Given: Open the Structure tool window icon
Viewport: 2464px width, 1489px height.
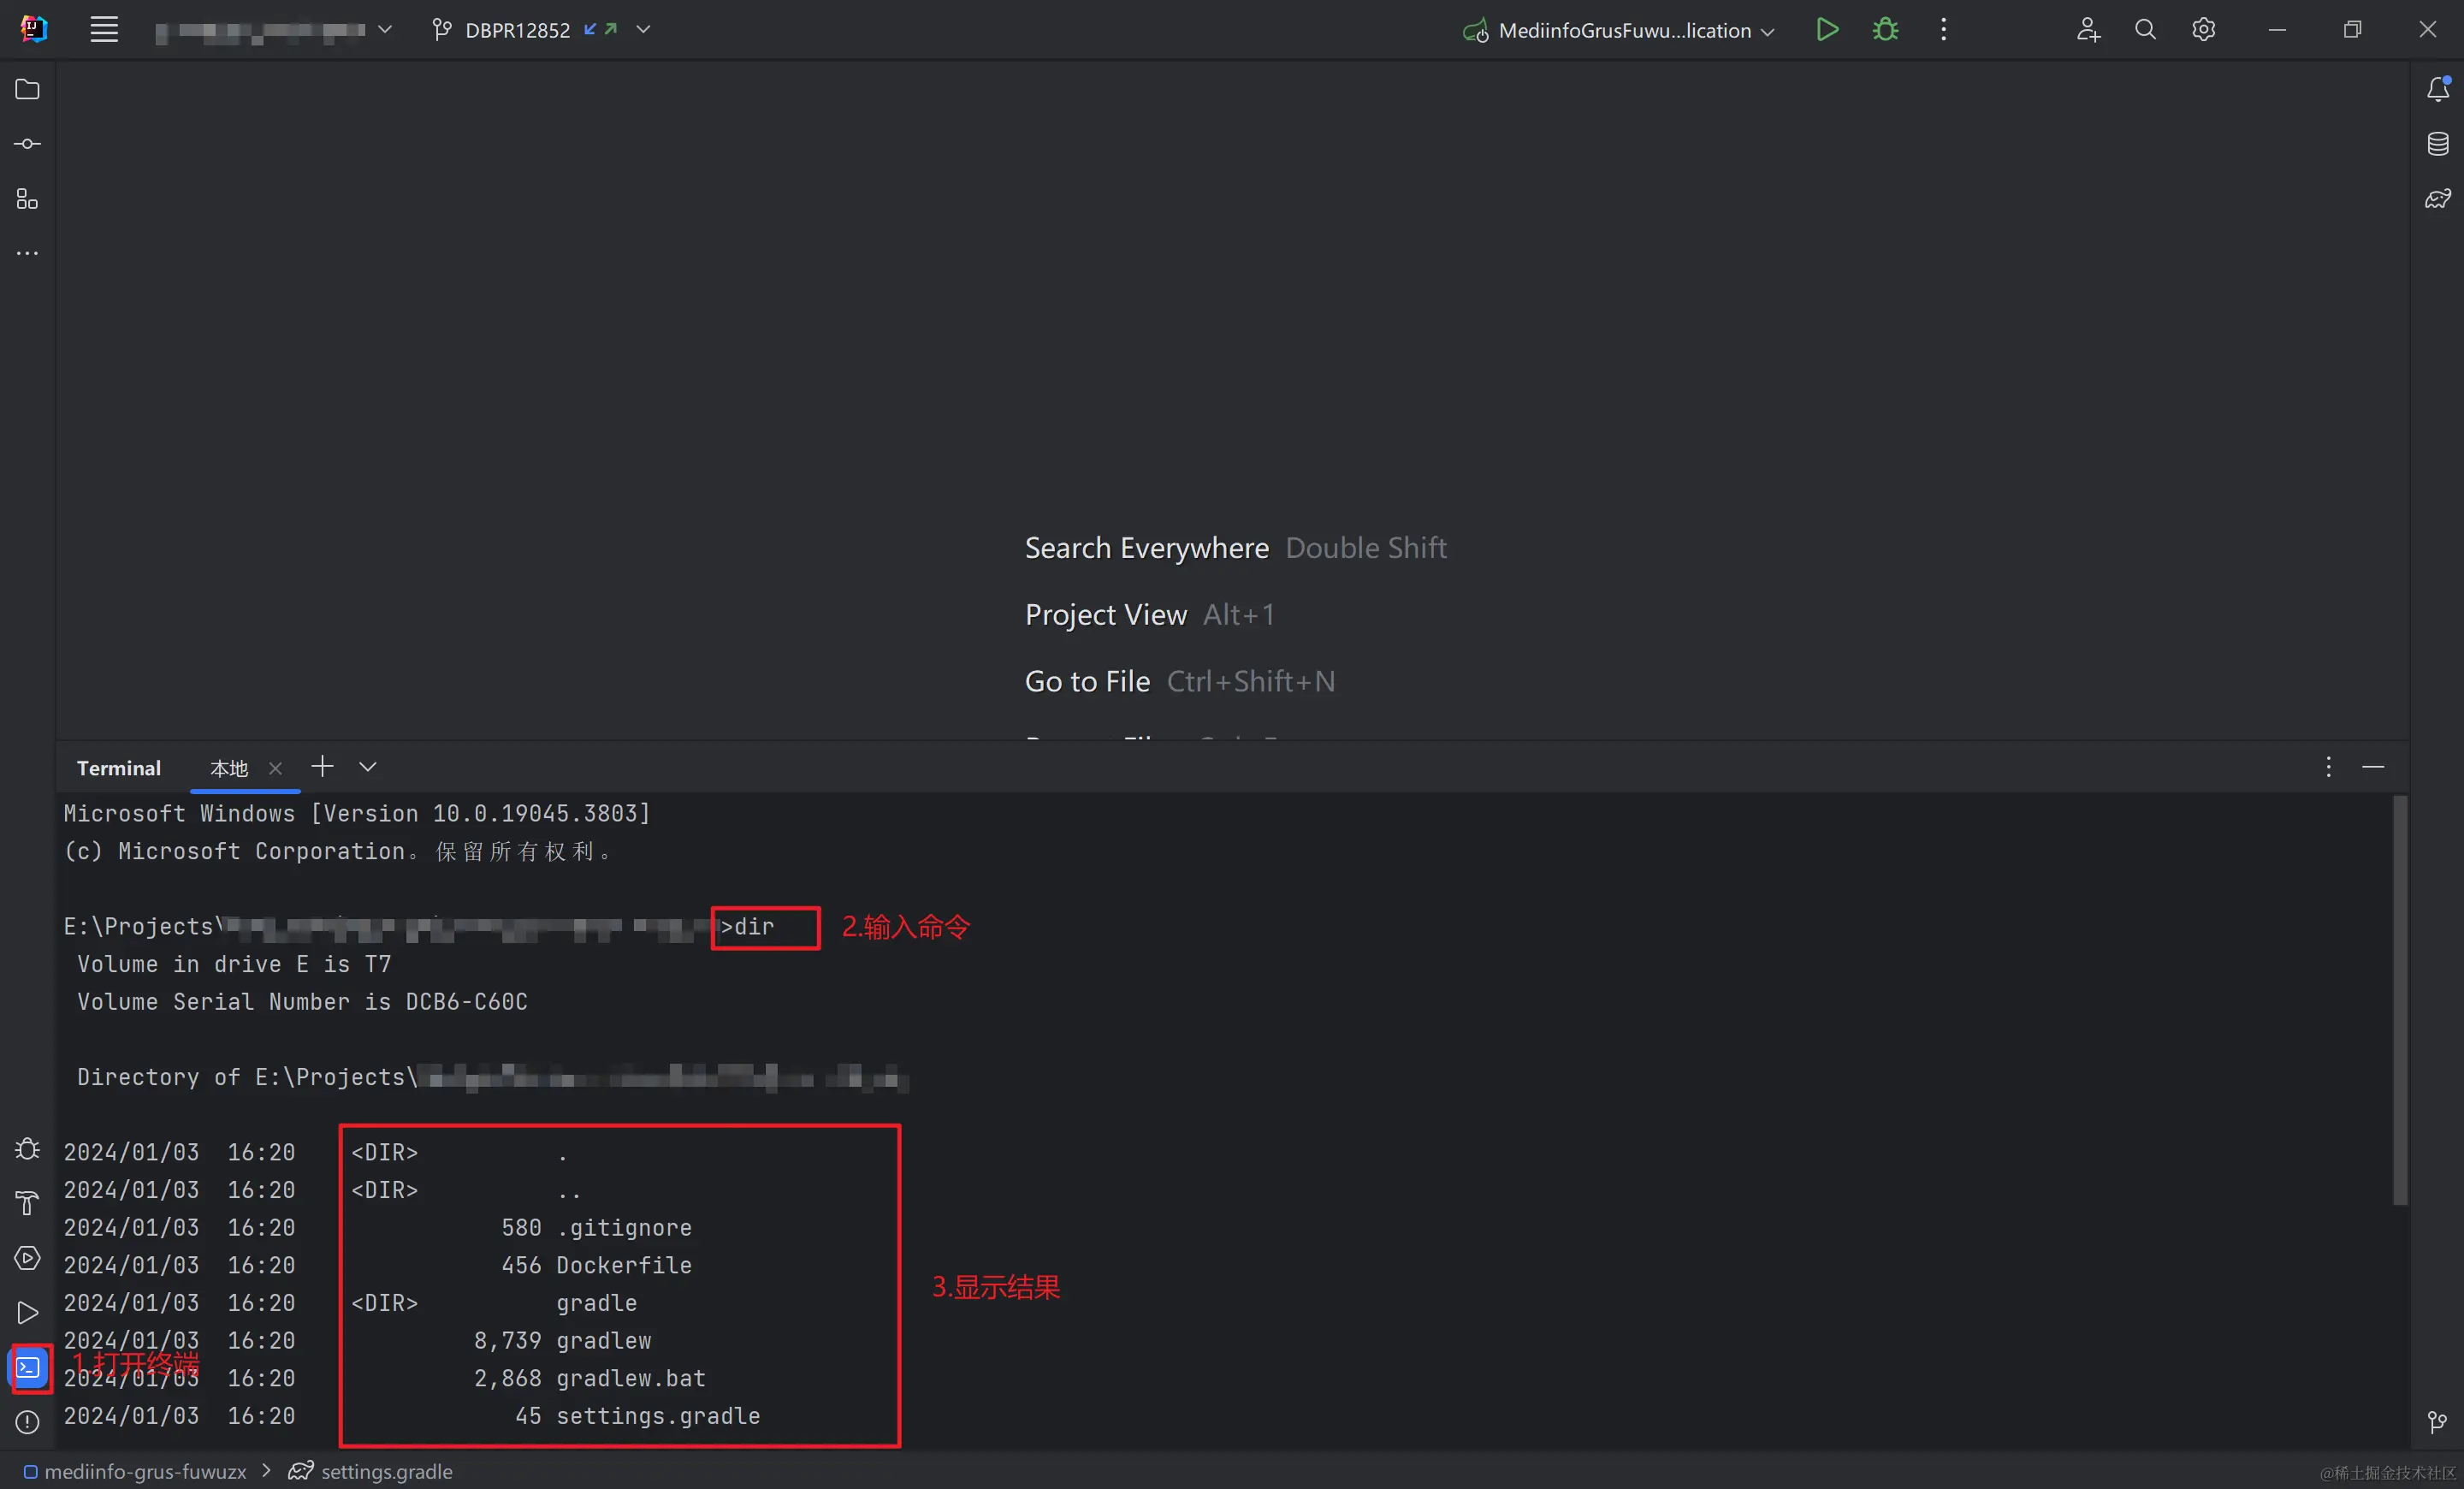Looking at the screenshot, I should point(27,199).
